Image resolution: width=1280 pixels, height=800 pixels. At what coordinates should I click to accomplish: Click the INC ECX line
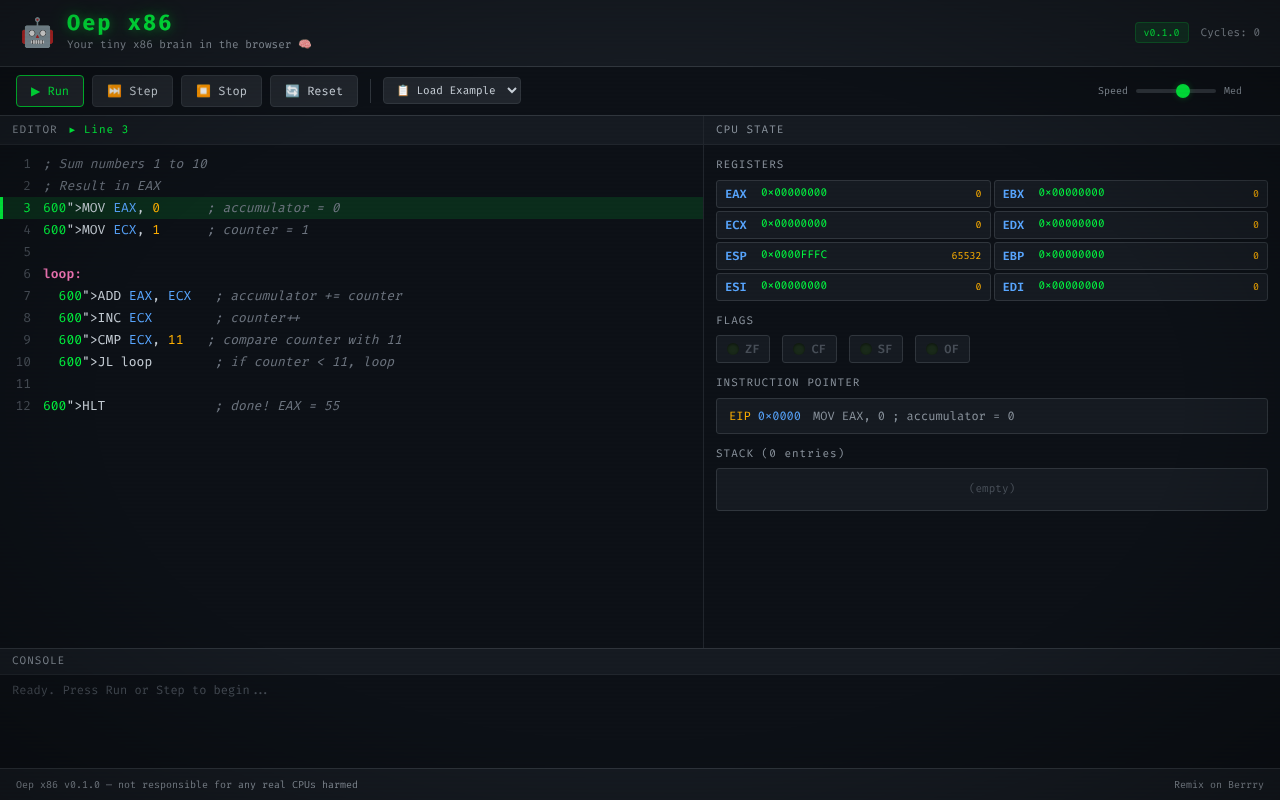click(x=351, y=318)
